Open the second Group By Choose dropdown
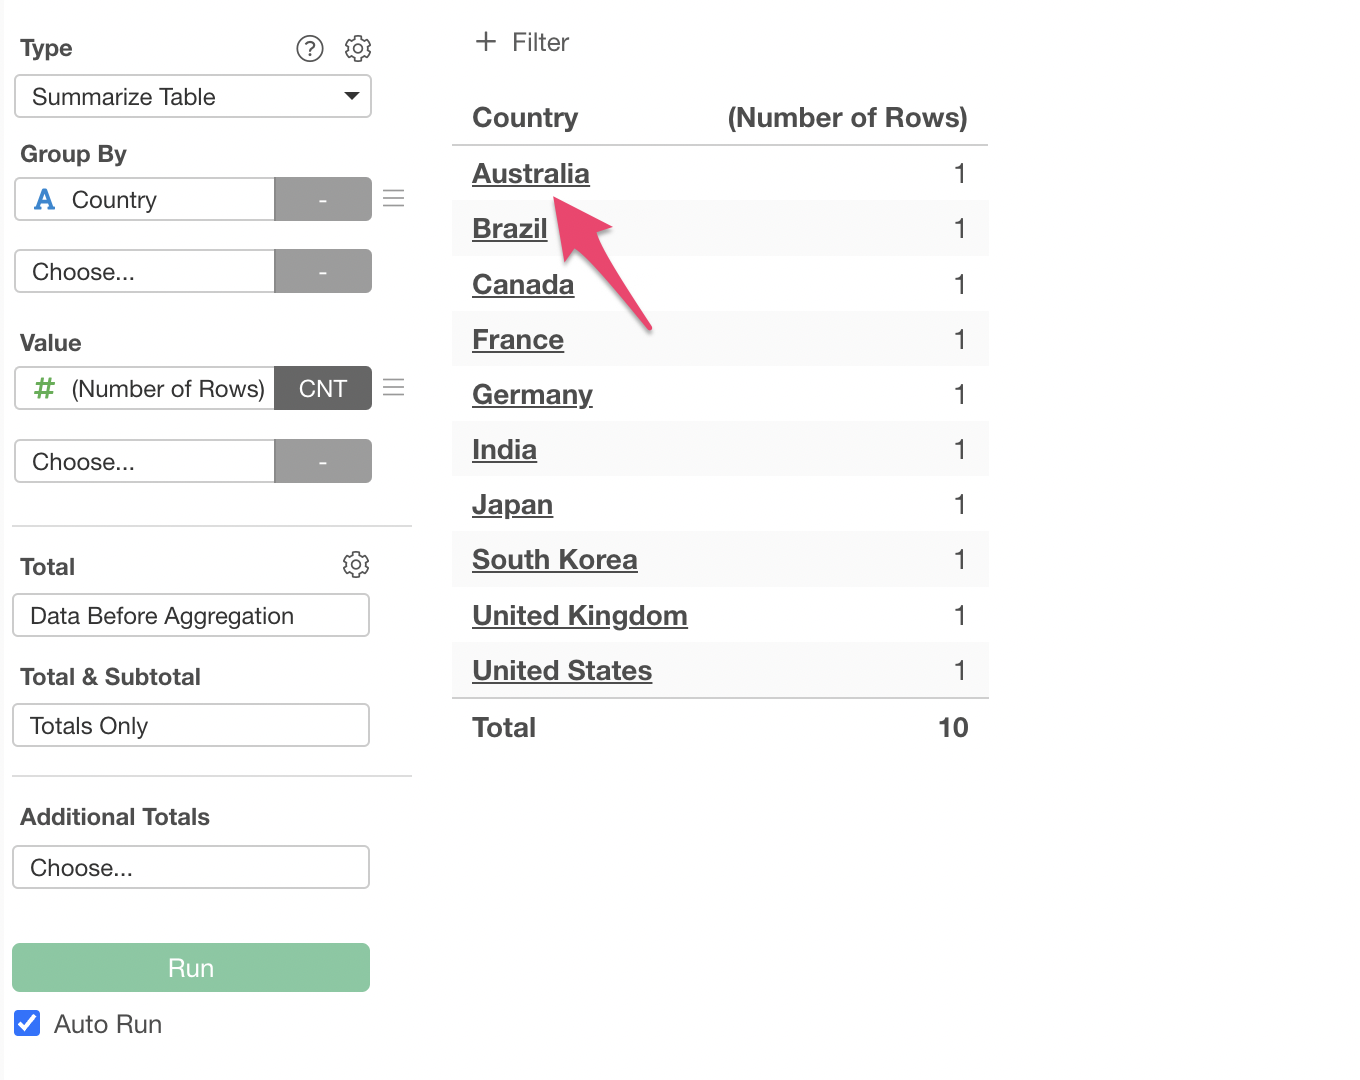 (x=145, y=272)
